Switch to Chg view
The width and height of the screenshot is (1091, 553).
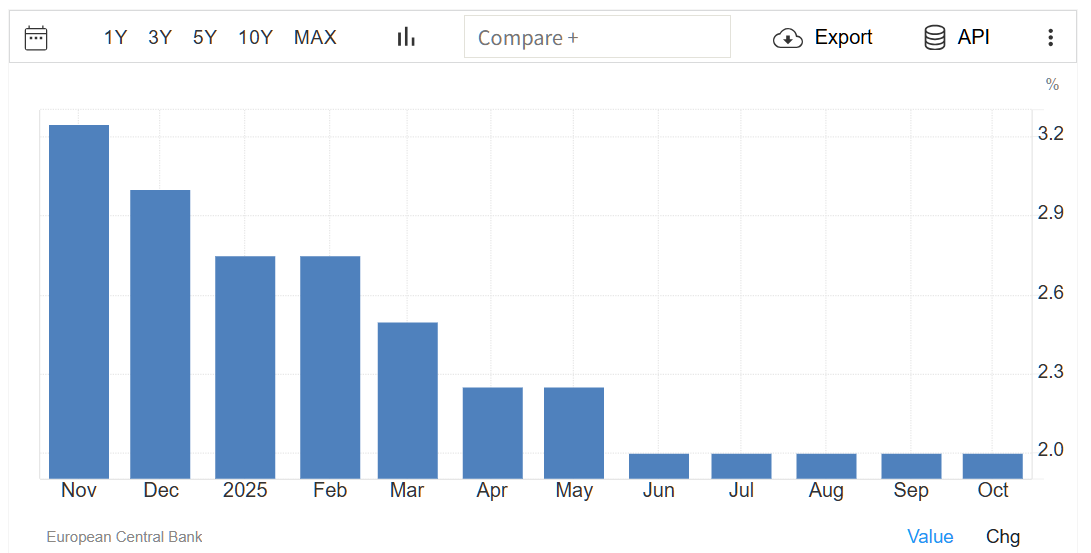click(x=1003, y=537)
